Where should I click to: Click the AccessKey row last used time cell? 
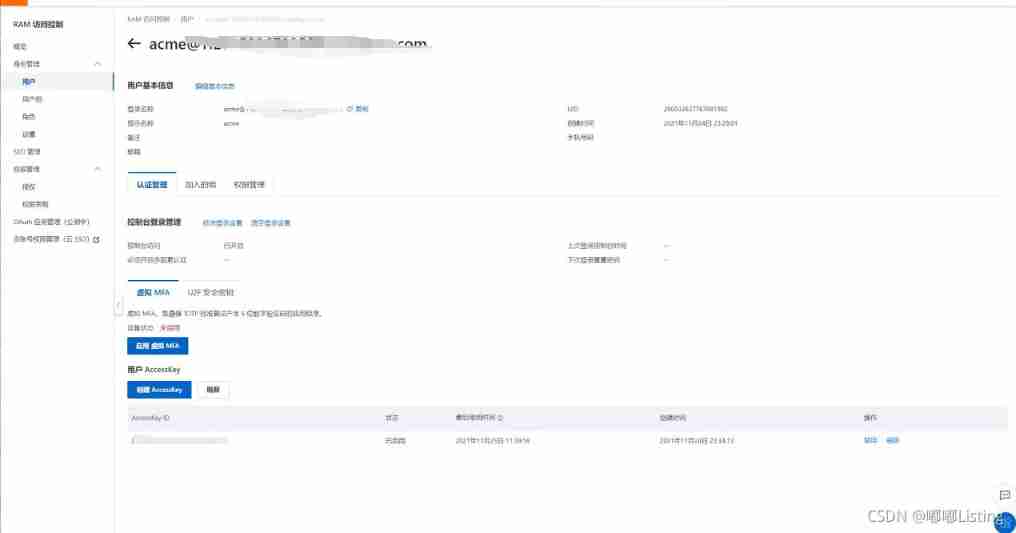[x=492, y=440]
